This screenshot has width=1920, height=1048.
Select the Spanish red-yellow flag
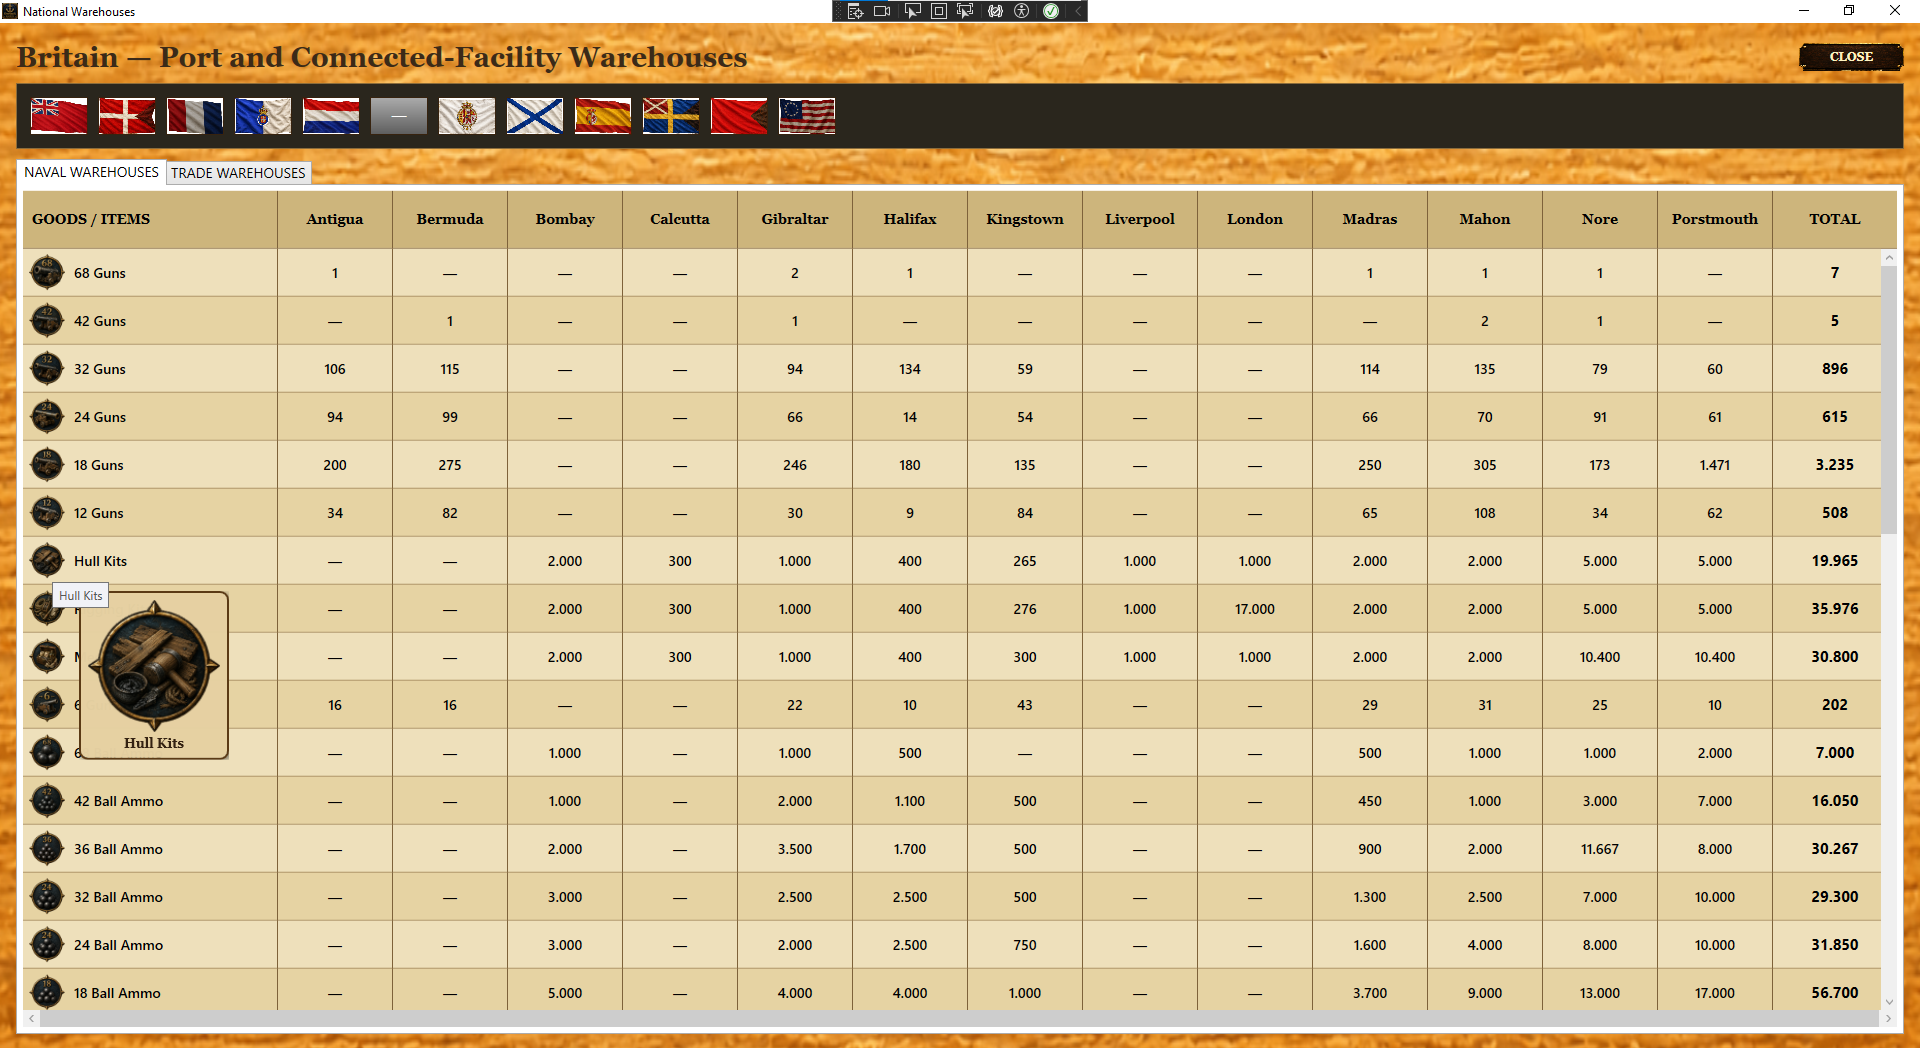pos(603,116)
